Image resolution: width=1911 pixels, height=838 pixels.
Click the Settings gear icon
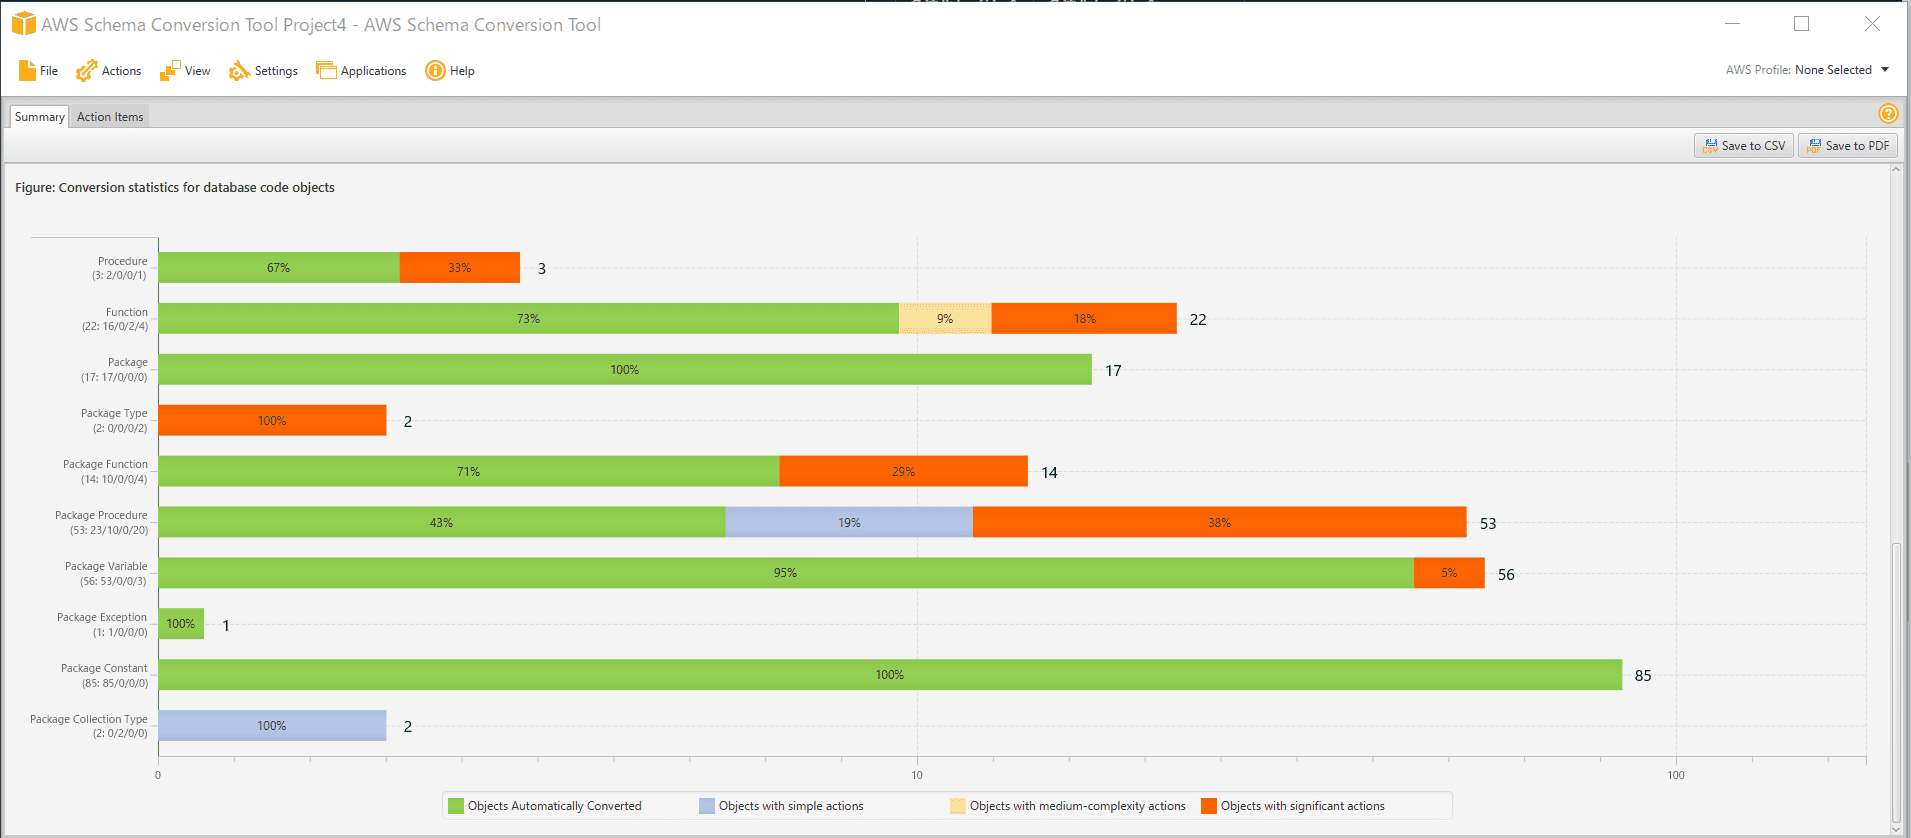pos(239,71)
